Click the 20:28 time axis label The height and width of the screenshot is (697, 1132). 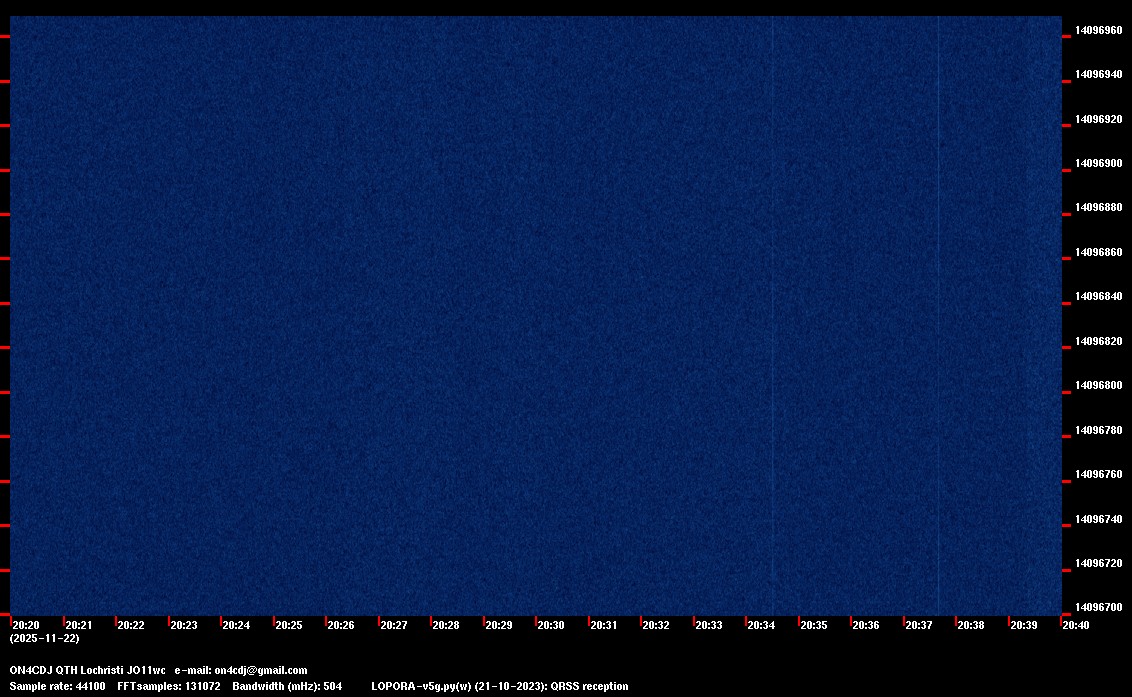pyautogui.click(x=445, y=625)
